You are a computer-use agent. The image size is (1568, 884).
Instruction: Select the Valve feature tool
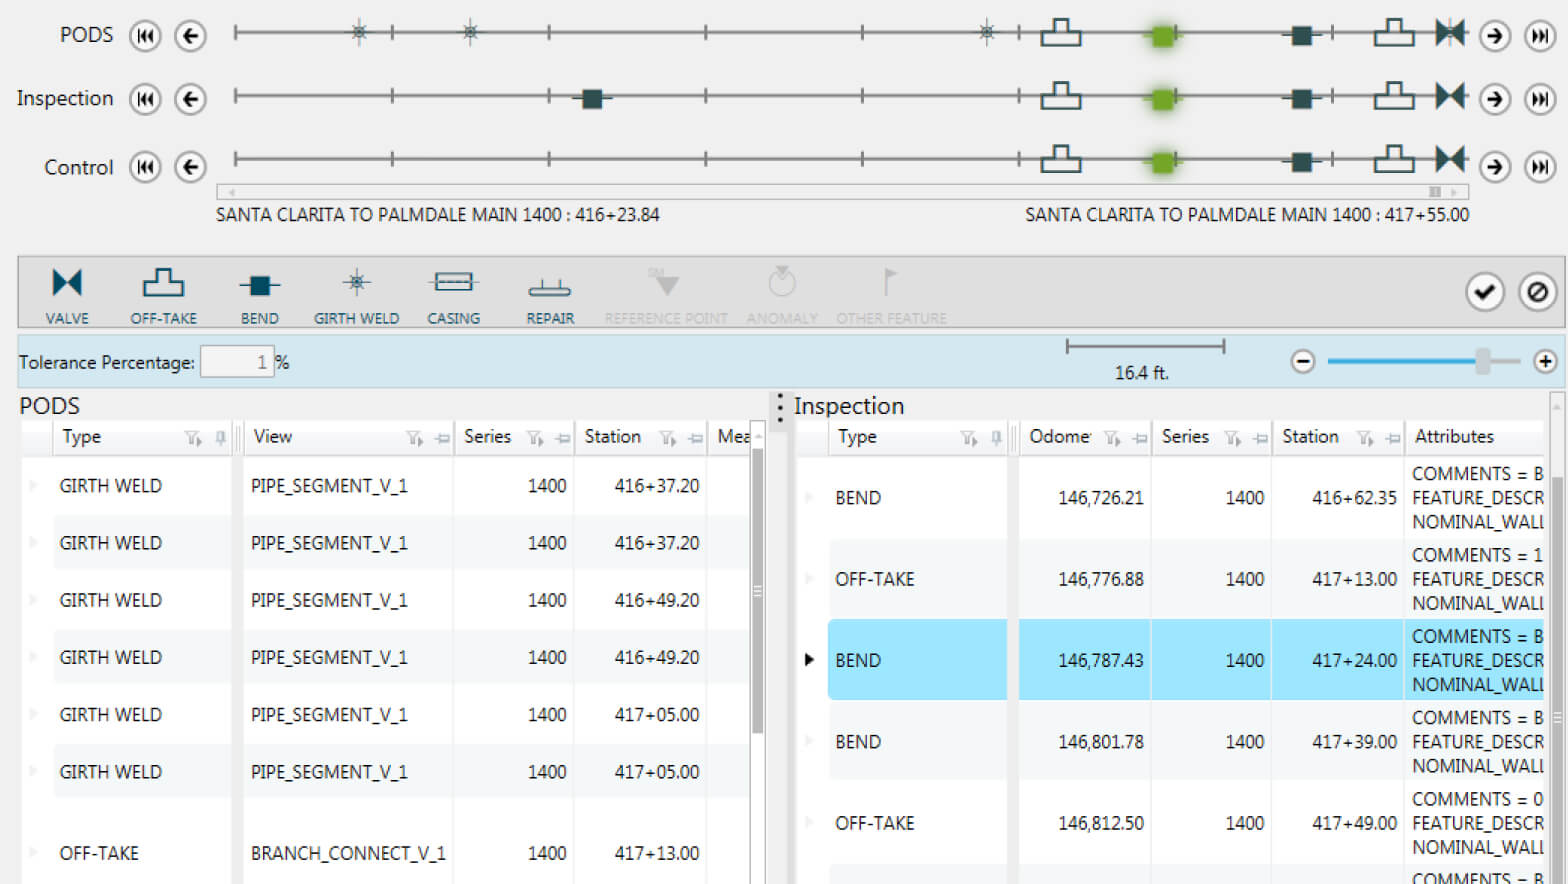[x=67, y=293]
